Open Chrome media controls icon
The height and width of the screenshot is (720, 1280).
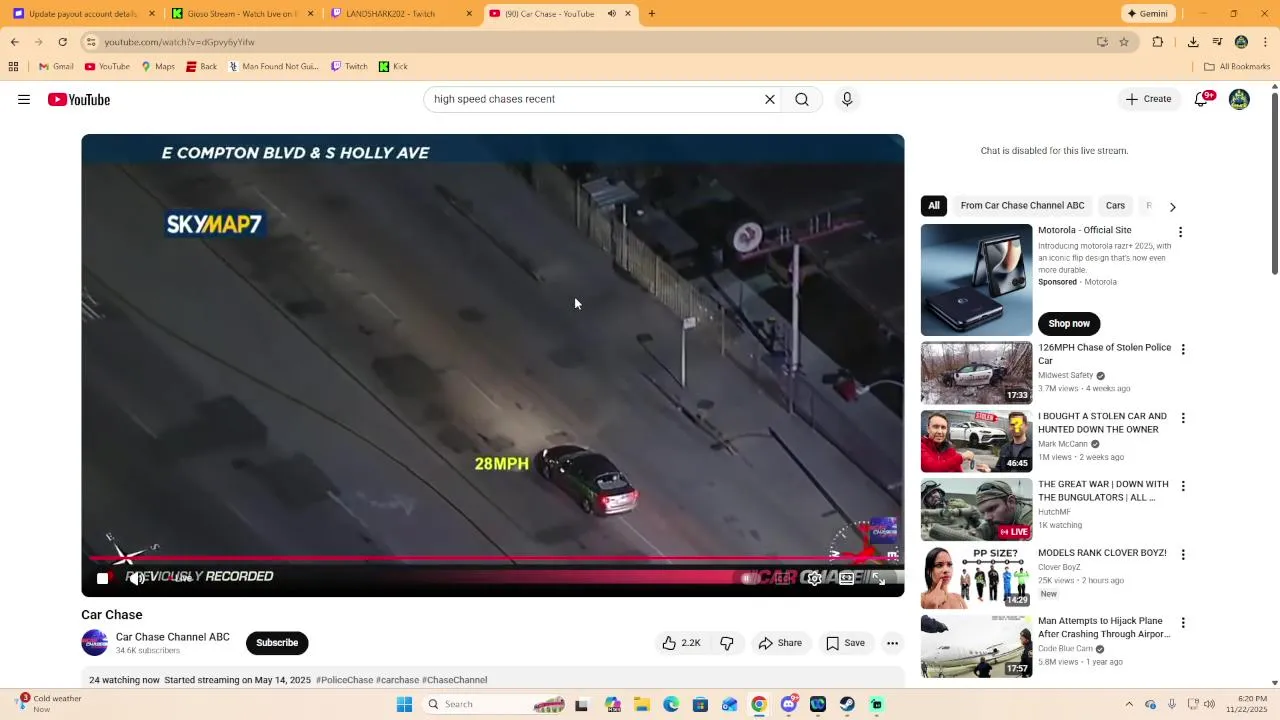[x=1217, y=42]
